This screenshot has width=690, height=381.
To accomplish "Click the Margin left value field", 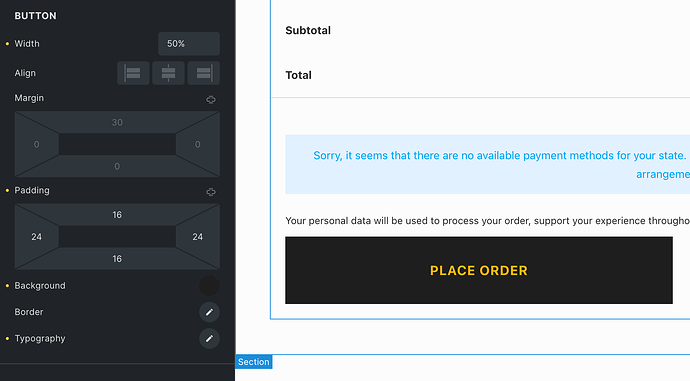I will 37,144.
